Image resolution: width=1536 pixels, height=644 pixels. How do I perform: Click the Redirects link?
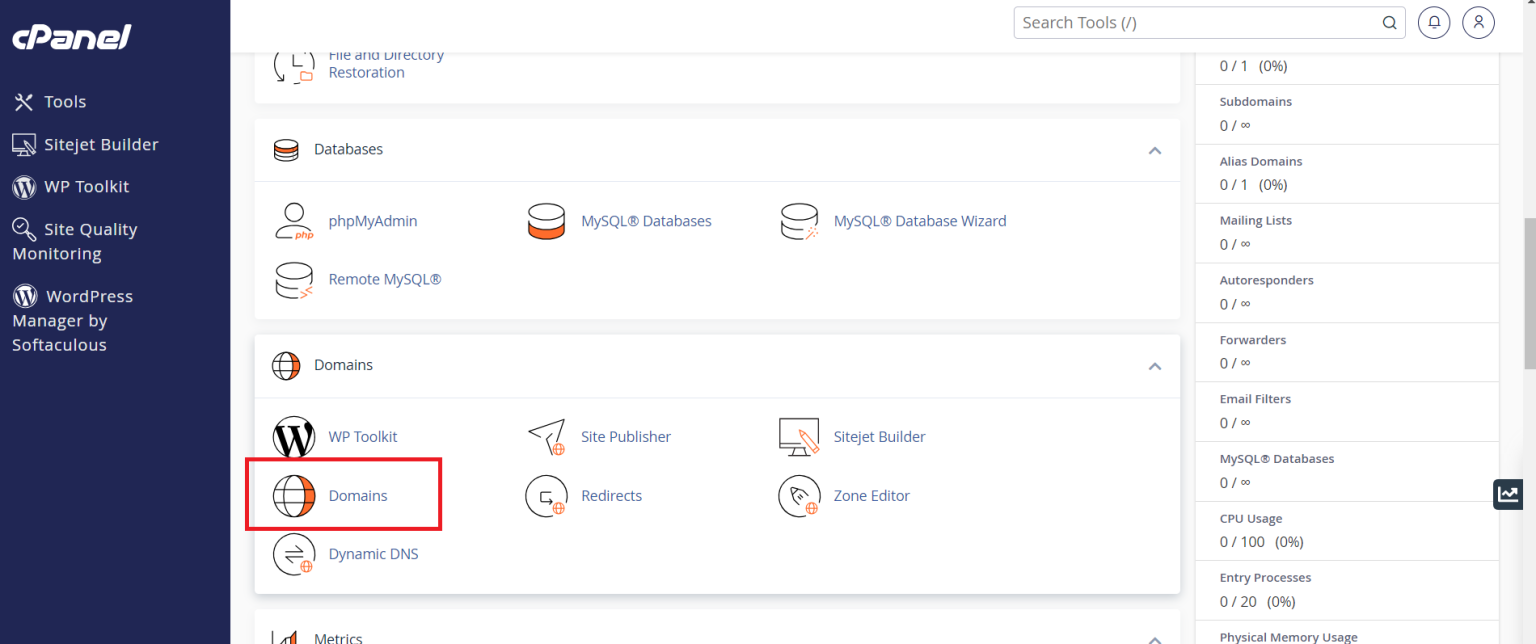click(611, 495)
